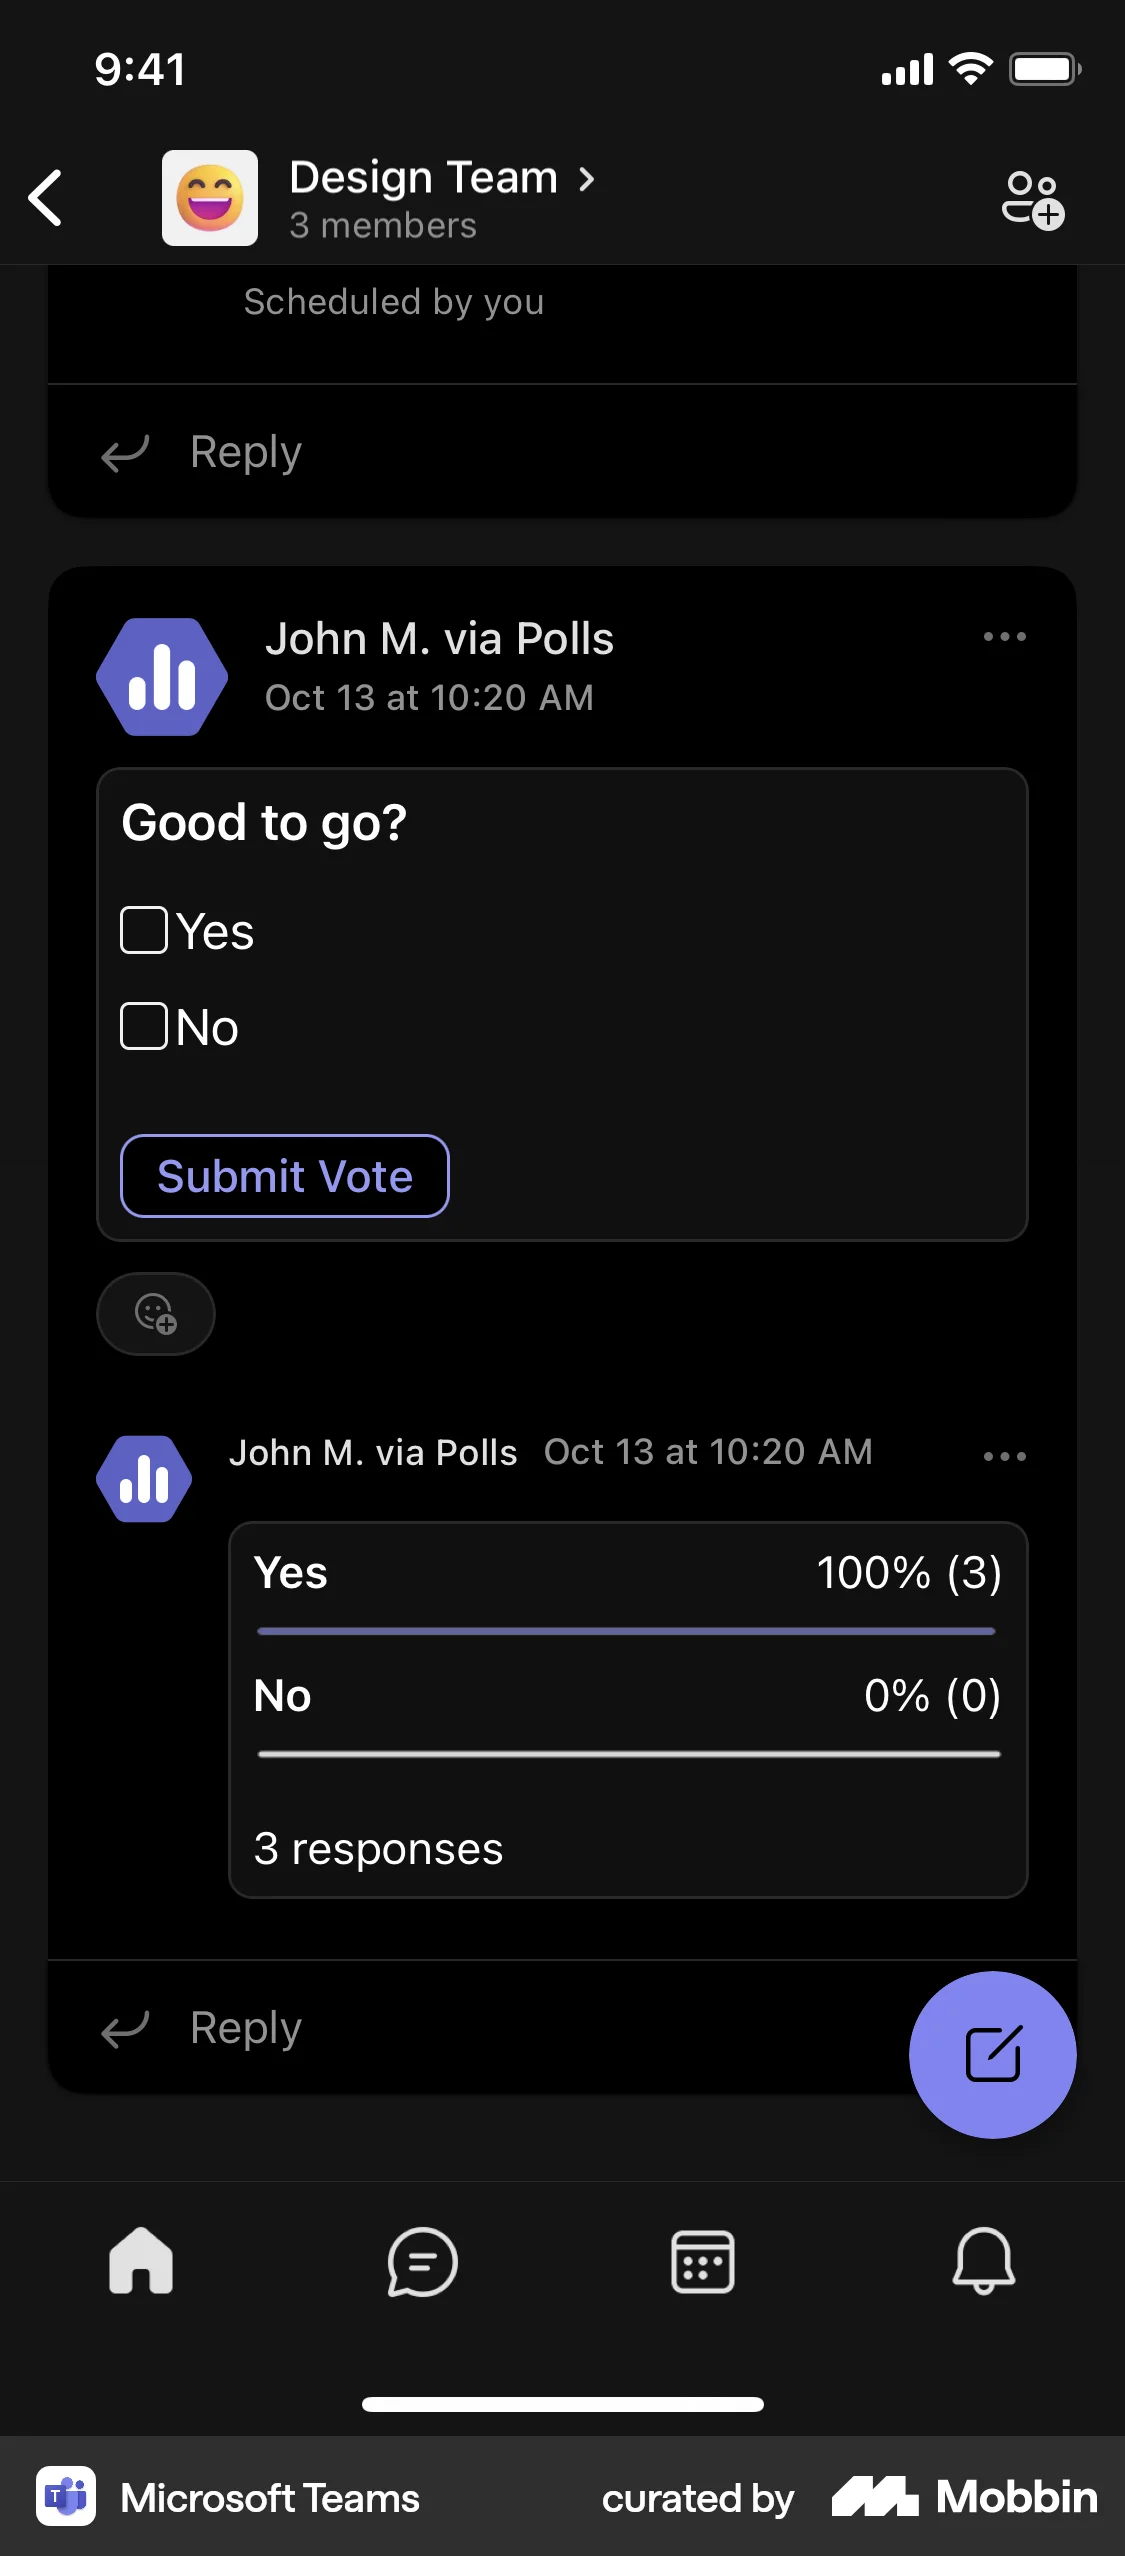Screen dimensions: 1125x2556
Task: Click the Polls hexagon icon beside the results message
Action: coord(143,1479)
